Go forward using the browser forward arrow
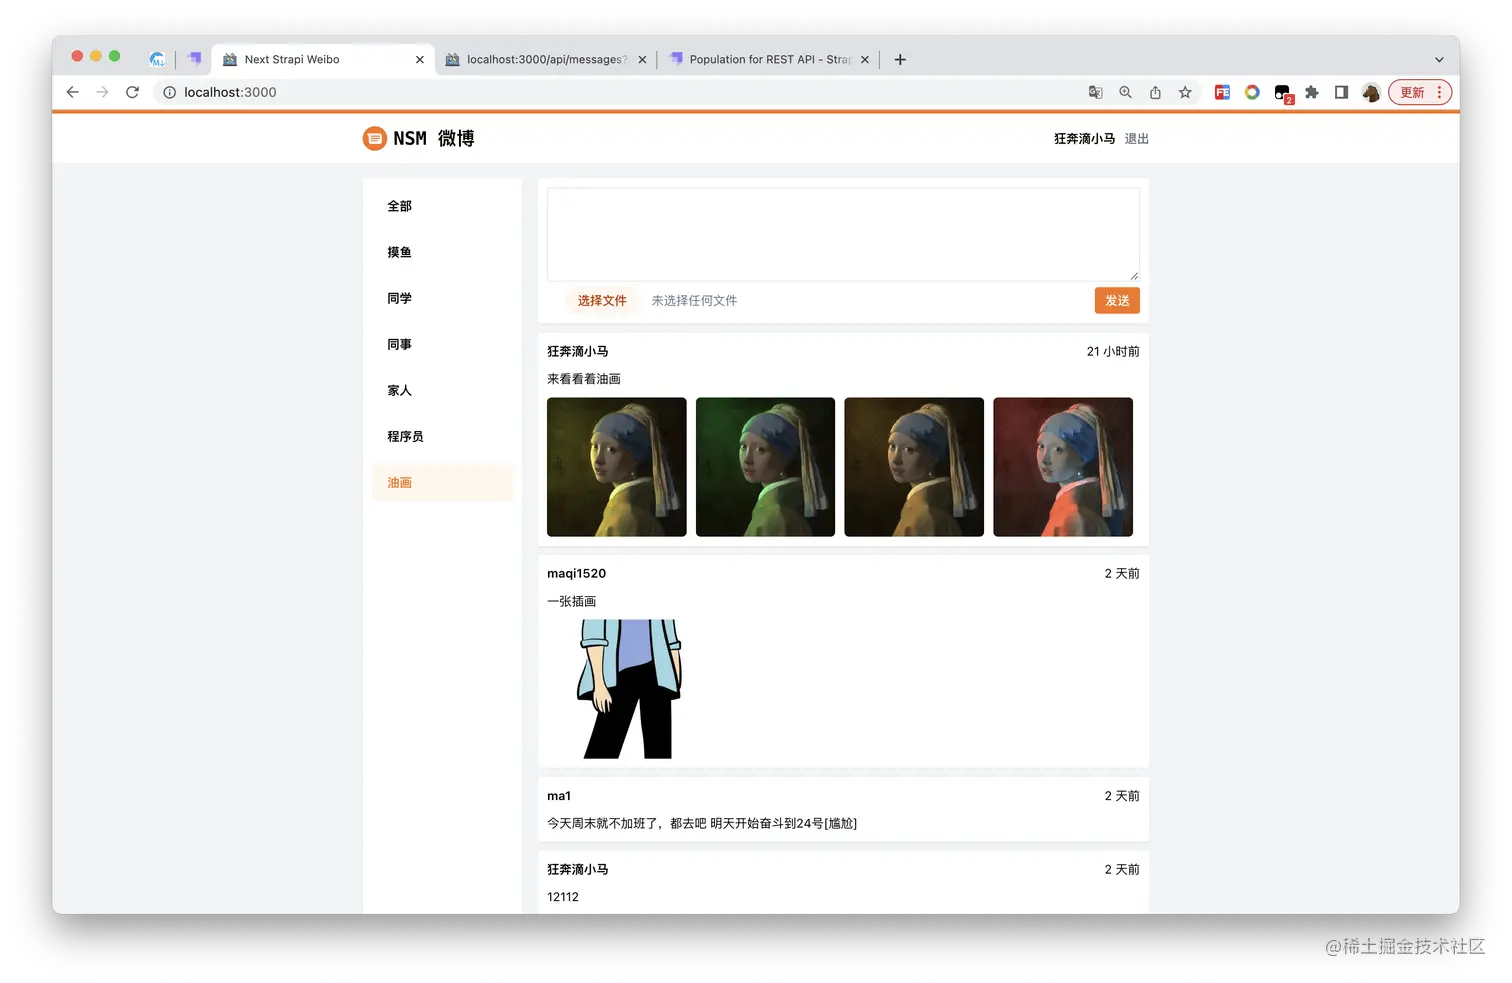The image size is (1512, 983). click(102, 92)
